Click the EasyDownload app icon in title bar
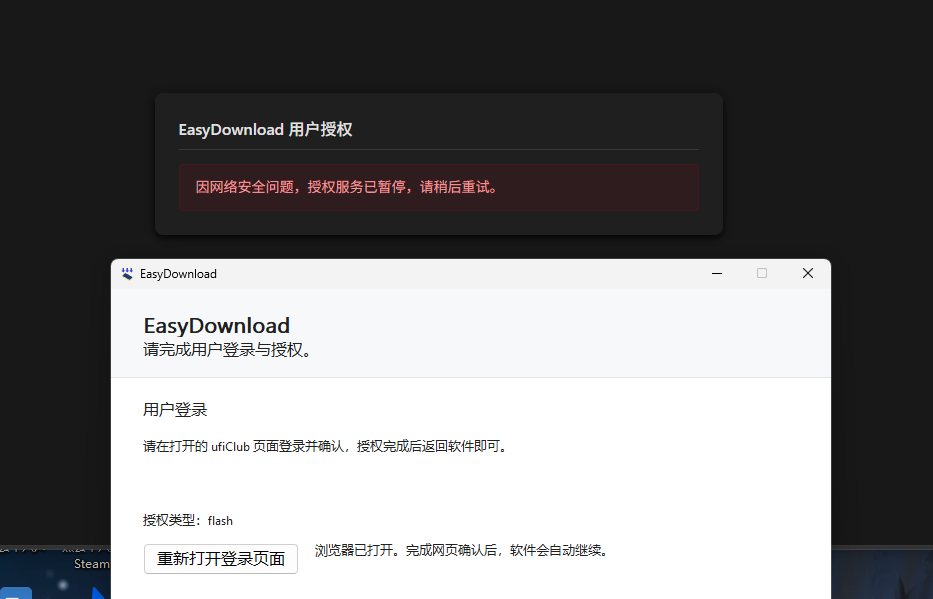Screen dimensions: 933x599 click(x=127, y=274)
